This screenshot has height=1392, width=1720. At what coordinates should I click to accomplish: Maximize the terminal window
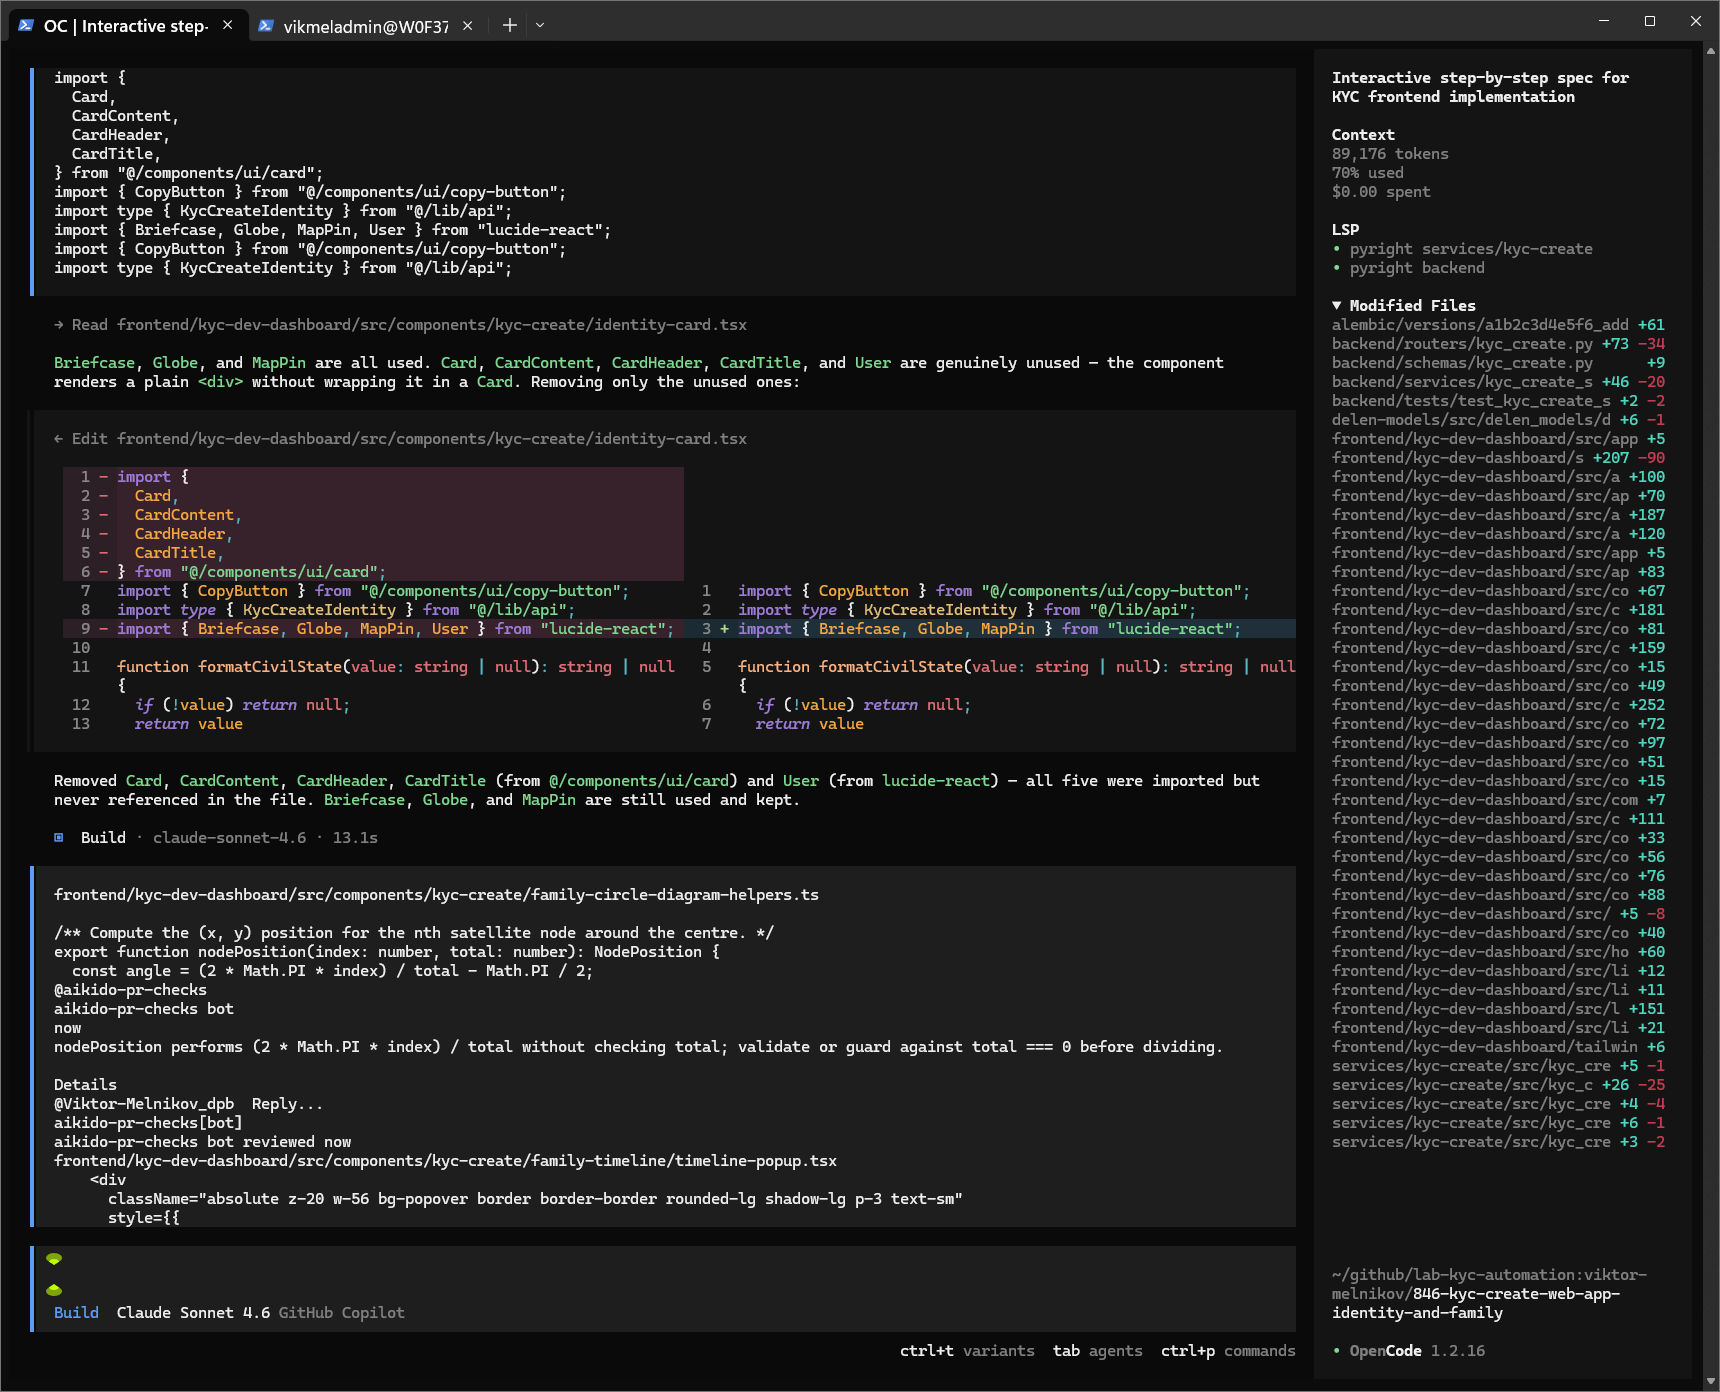pos(1650,21)
